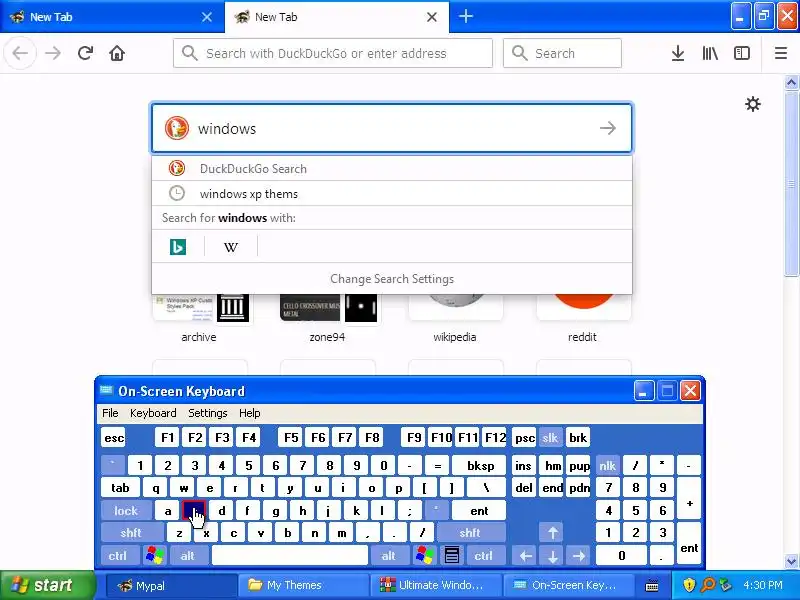The height and width of the screenshot is (600, 800).
Task: Click the right arrow key on-screen
Action: click(x=579, y=556)
